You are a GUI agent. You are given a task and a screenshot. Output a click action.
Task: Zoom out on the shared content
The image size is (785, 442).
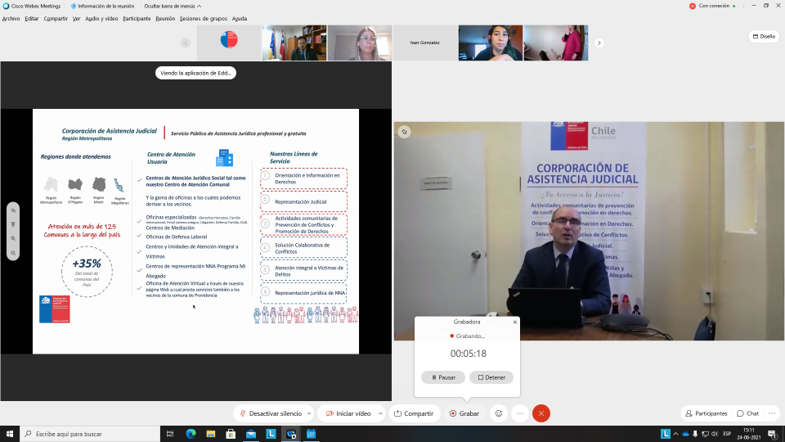pos(13,253)
